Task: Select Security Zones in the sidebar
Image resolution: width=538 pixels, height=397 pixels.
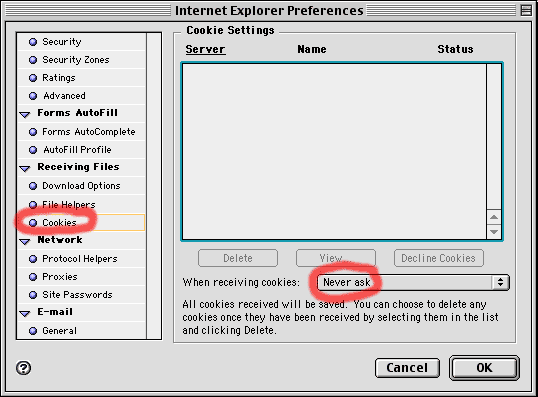Action: click(82, 60)
